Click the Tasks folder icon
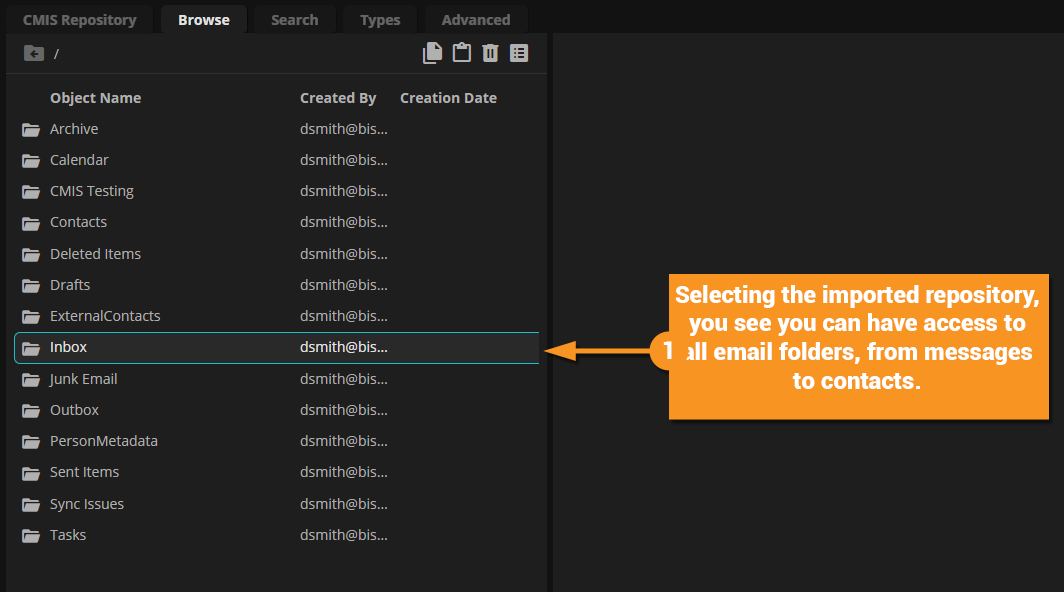The image size is (1064, 592). coord(31,535)
